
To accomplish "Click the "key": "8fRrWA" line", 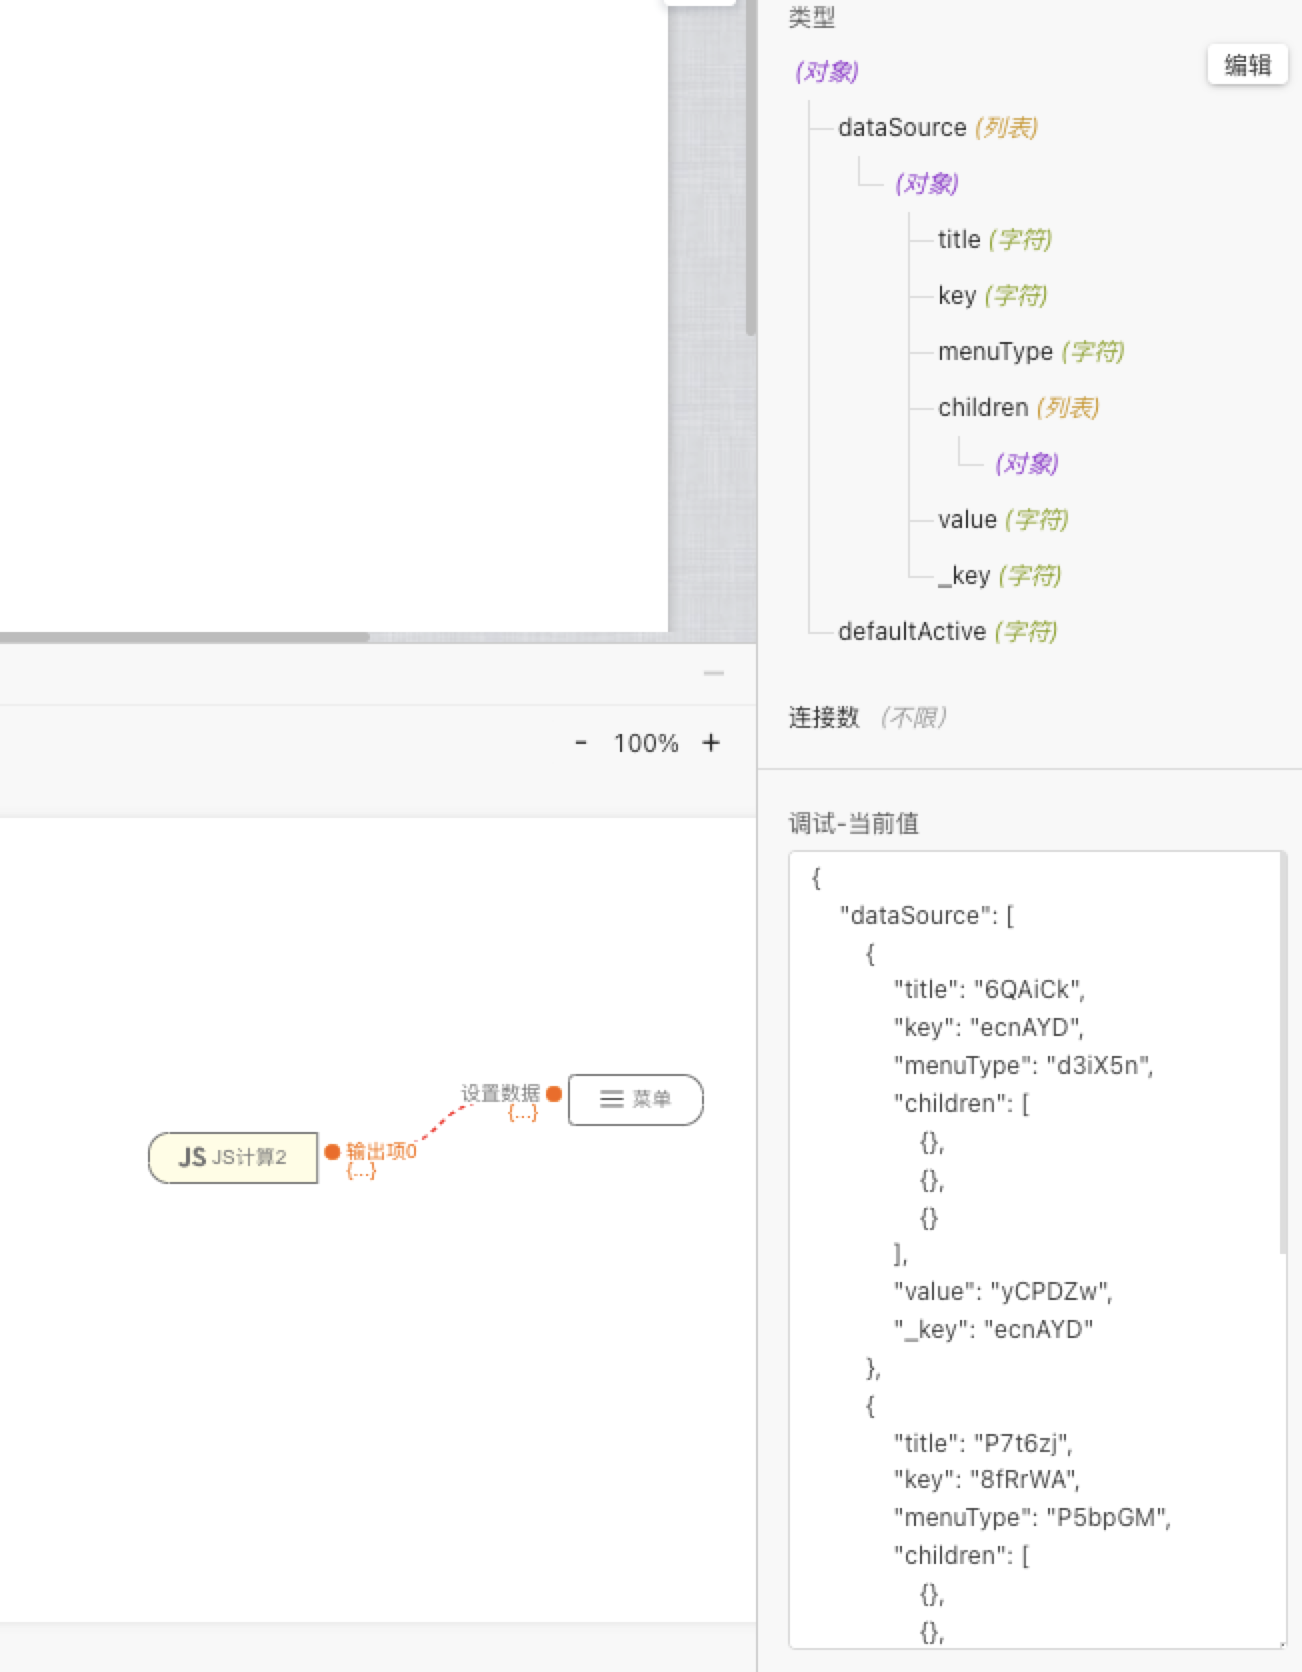I will click(986, 1480).
